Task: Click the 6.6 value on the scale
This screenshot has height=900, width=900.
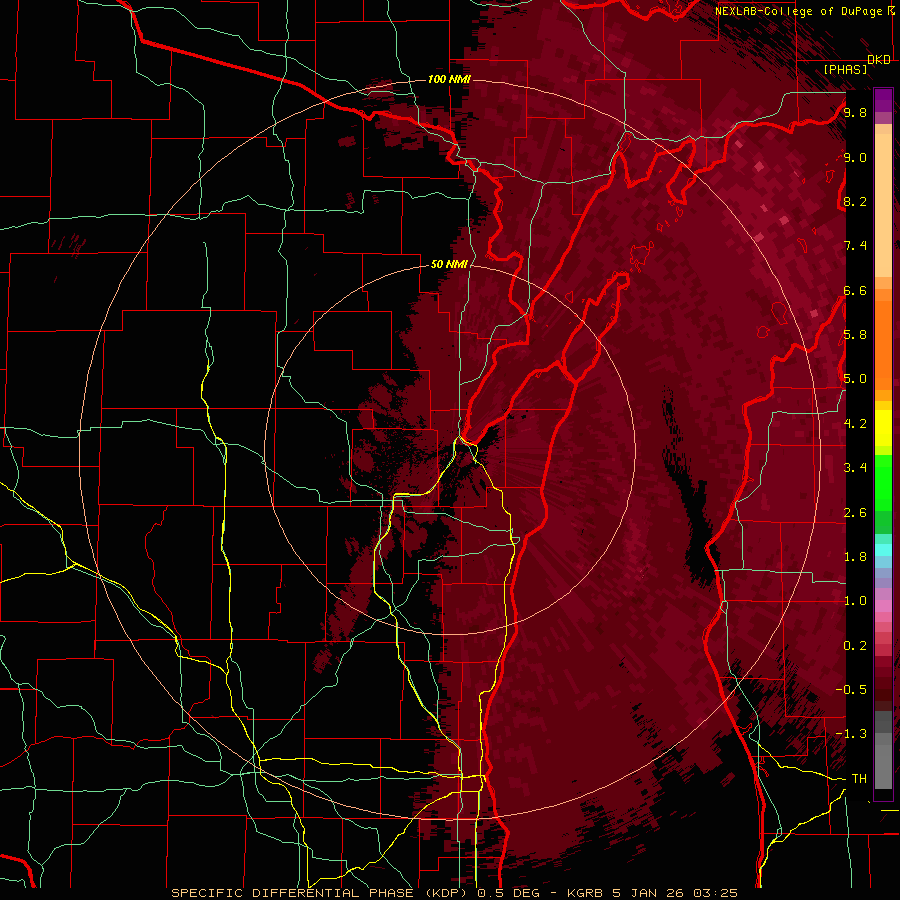Action: tap(855, 290)
